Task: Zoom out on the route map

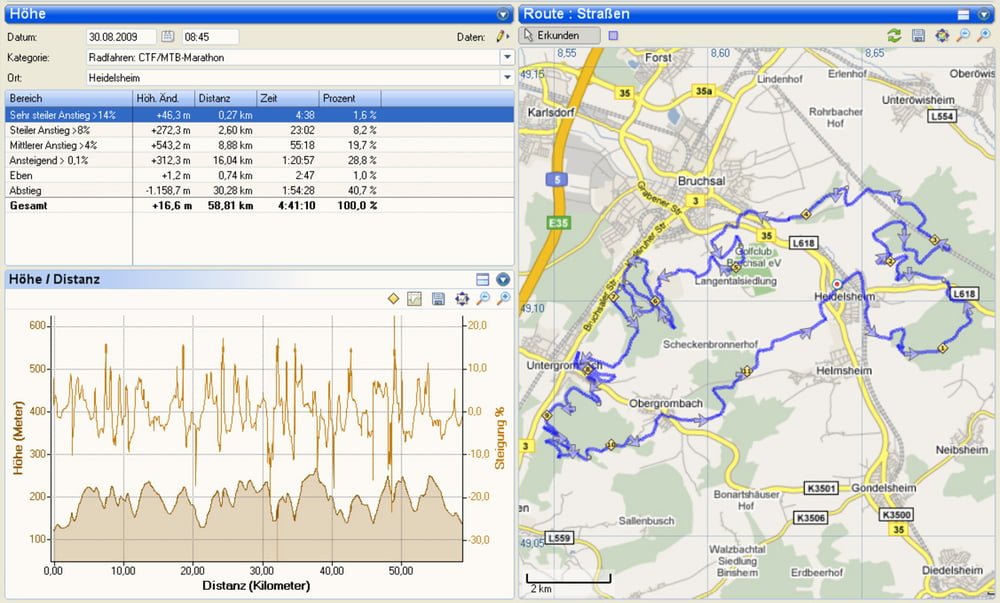Action: (x=963, y=36)
